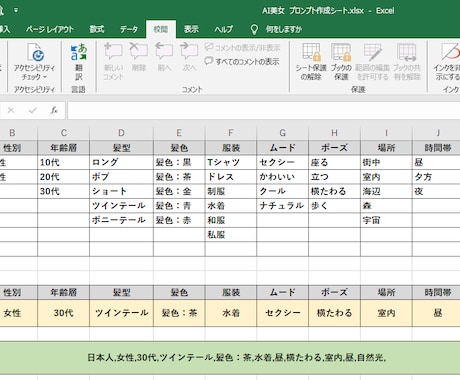Select column I header

[386, 133]
